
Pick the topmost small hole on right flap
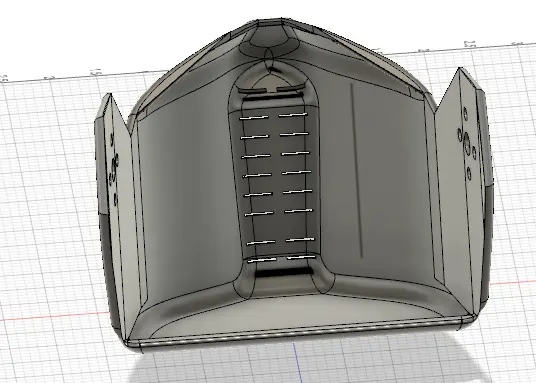point(465,114)
